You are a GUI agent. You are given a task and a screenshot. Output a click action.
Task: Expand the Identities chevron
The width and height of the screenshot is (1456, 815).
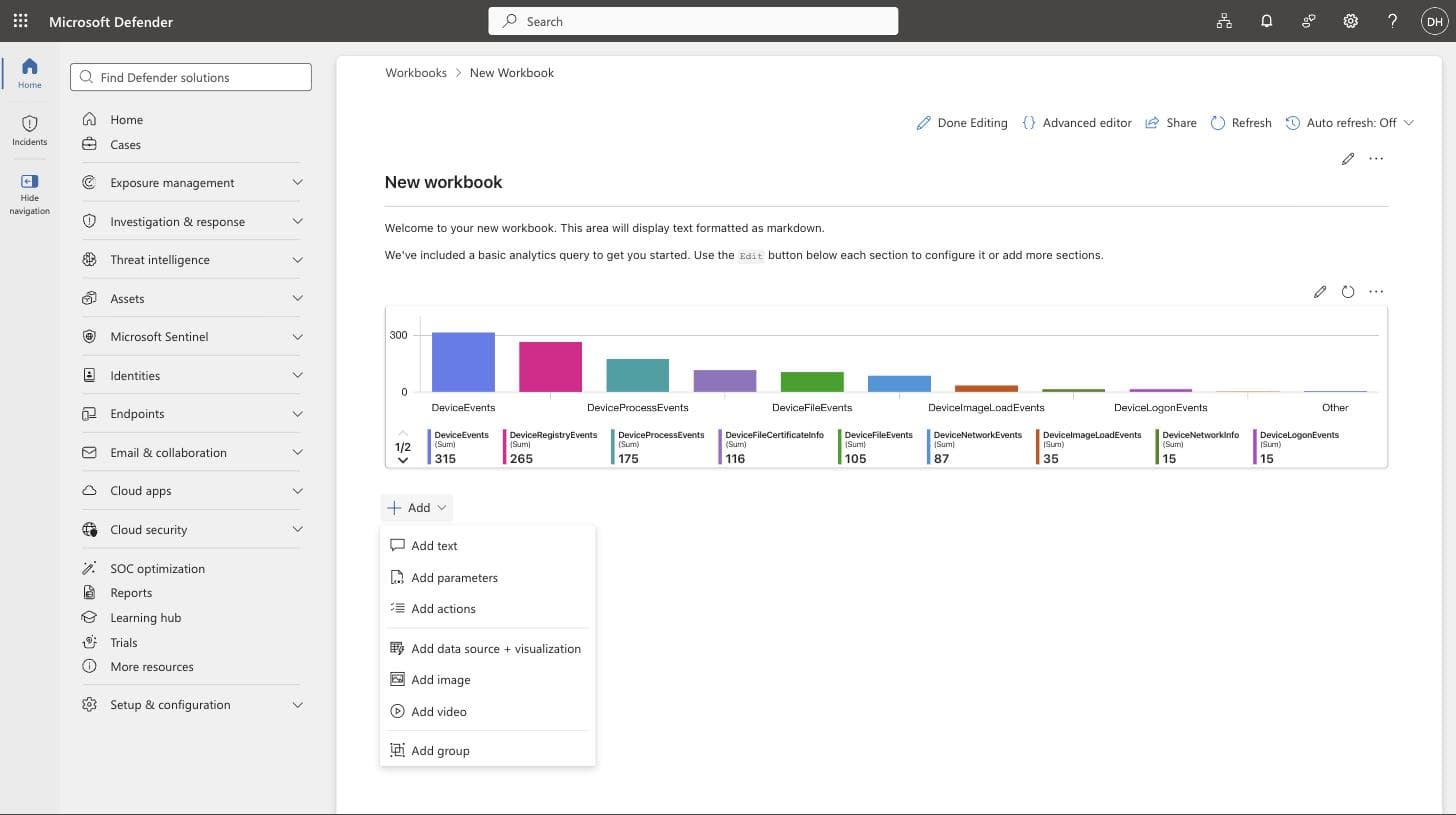tap(297, 375)
